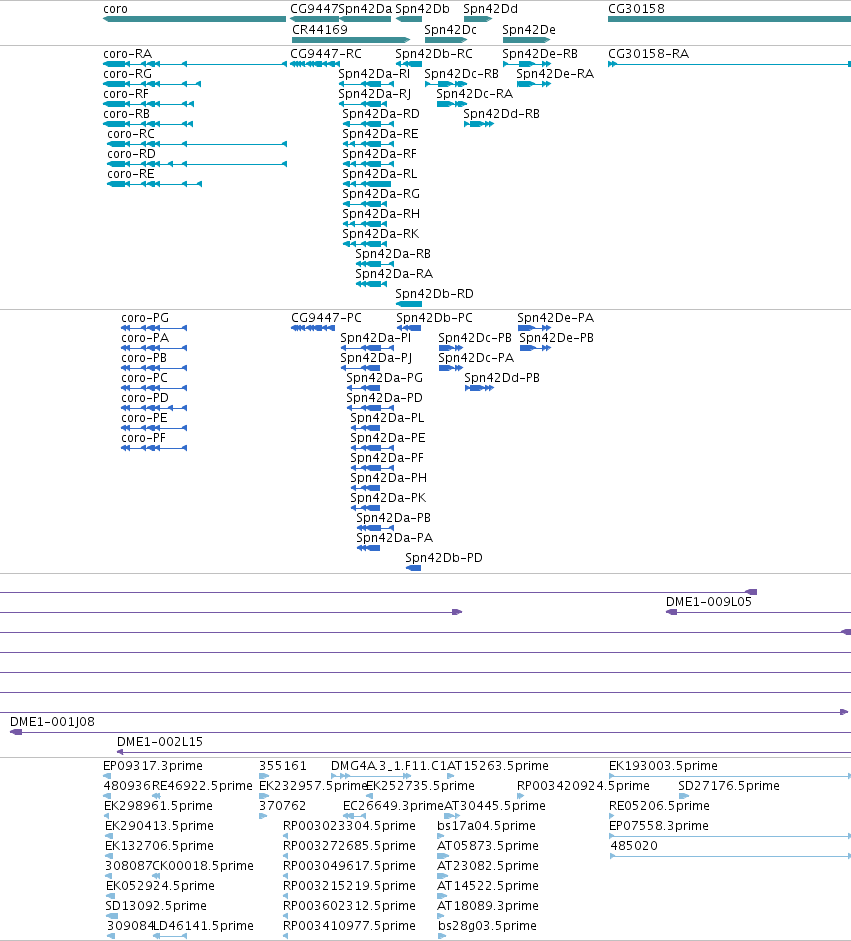Open the SD27176.5prime EST label
851x941 pixels.
[729, 786]
